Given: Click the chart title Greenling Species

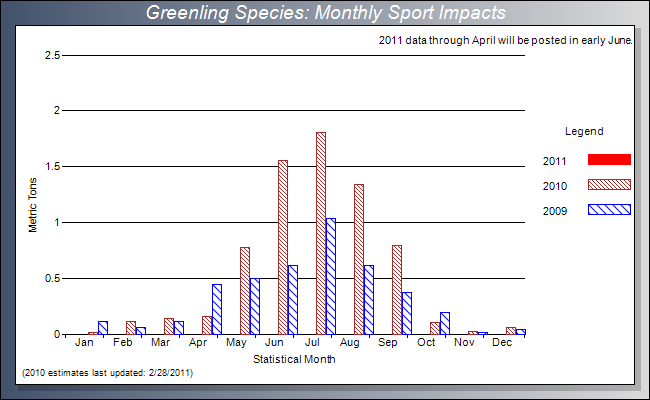Looking at the screenshot, I should 325,13.
